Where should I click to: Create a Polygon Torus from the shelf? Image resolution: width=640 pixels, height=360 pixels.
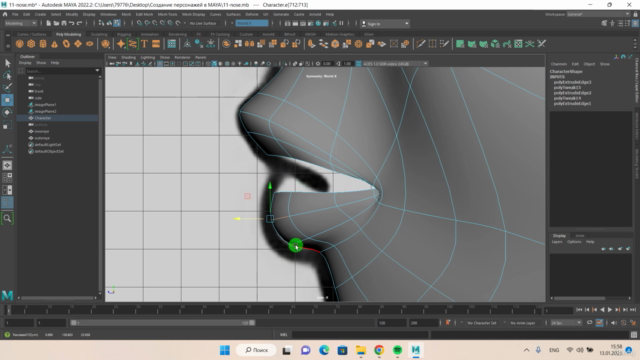point(66,44)
